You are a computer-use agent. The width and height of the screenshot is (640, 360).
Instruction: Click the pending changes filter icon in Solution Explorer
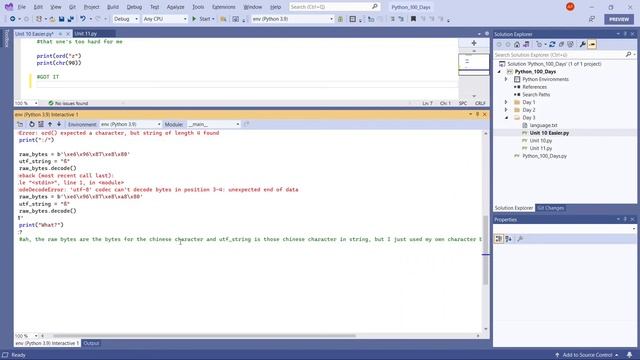click(540, 44)
